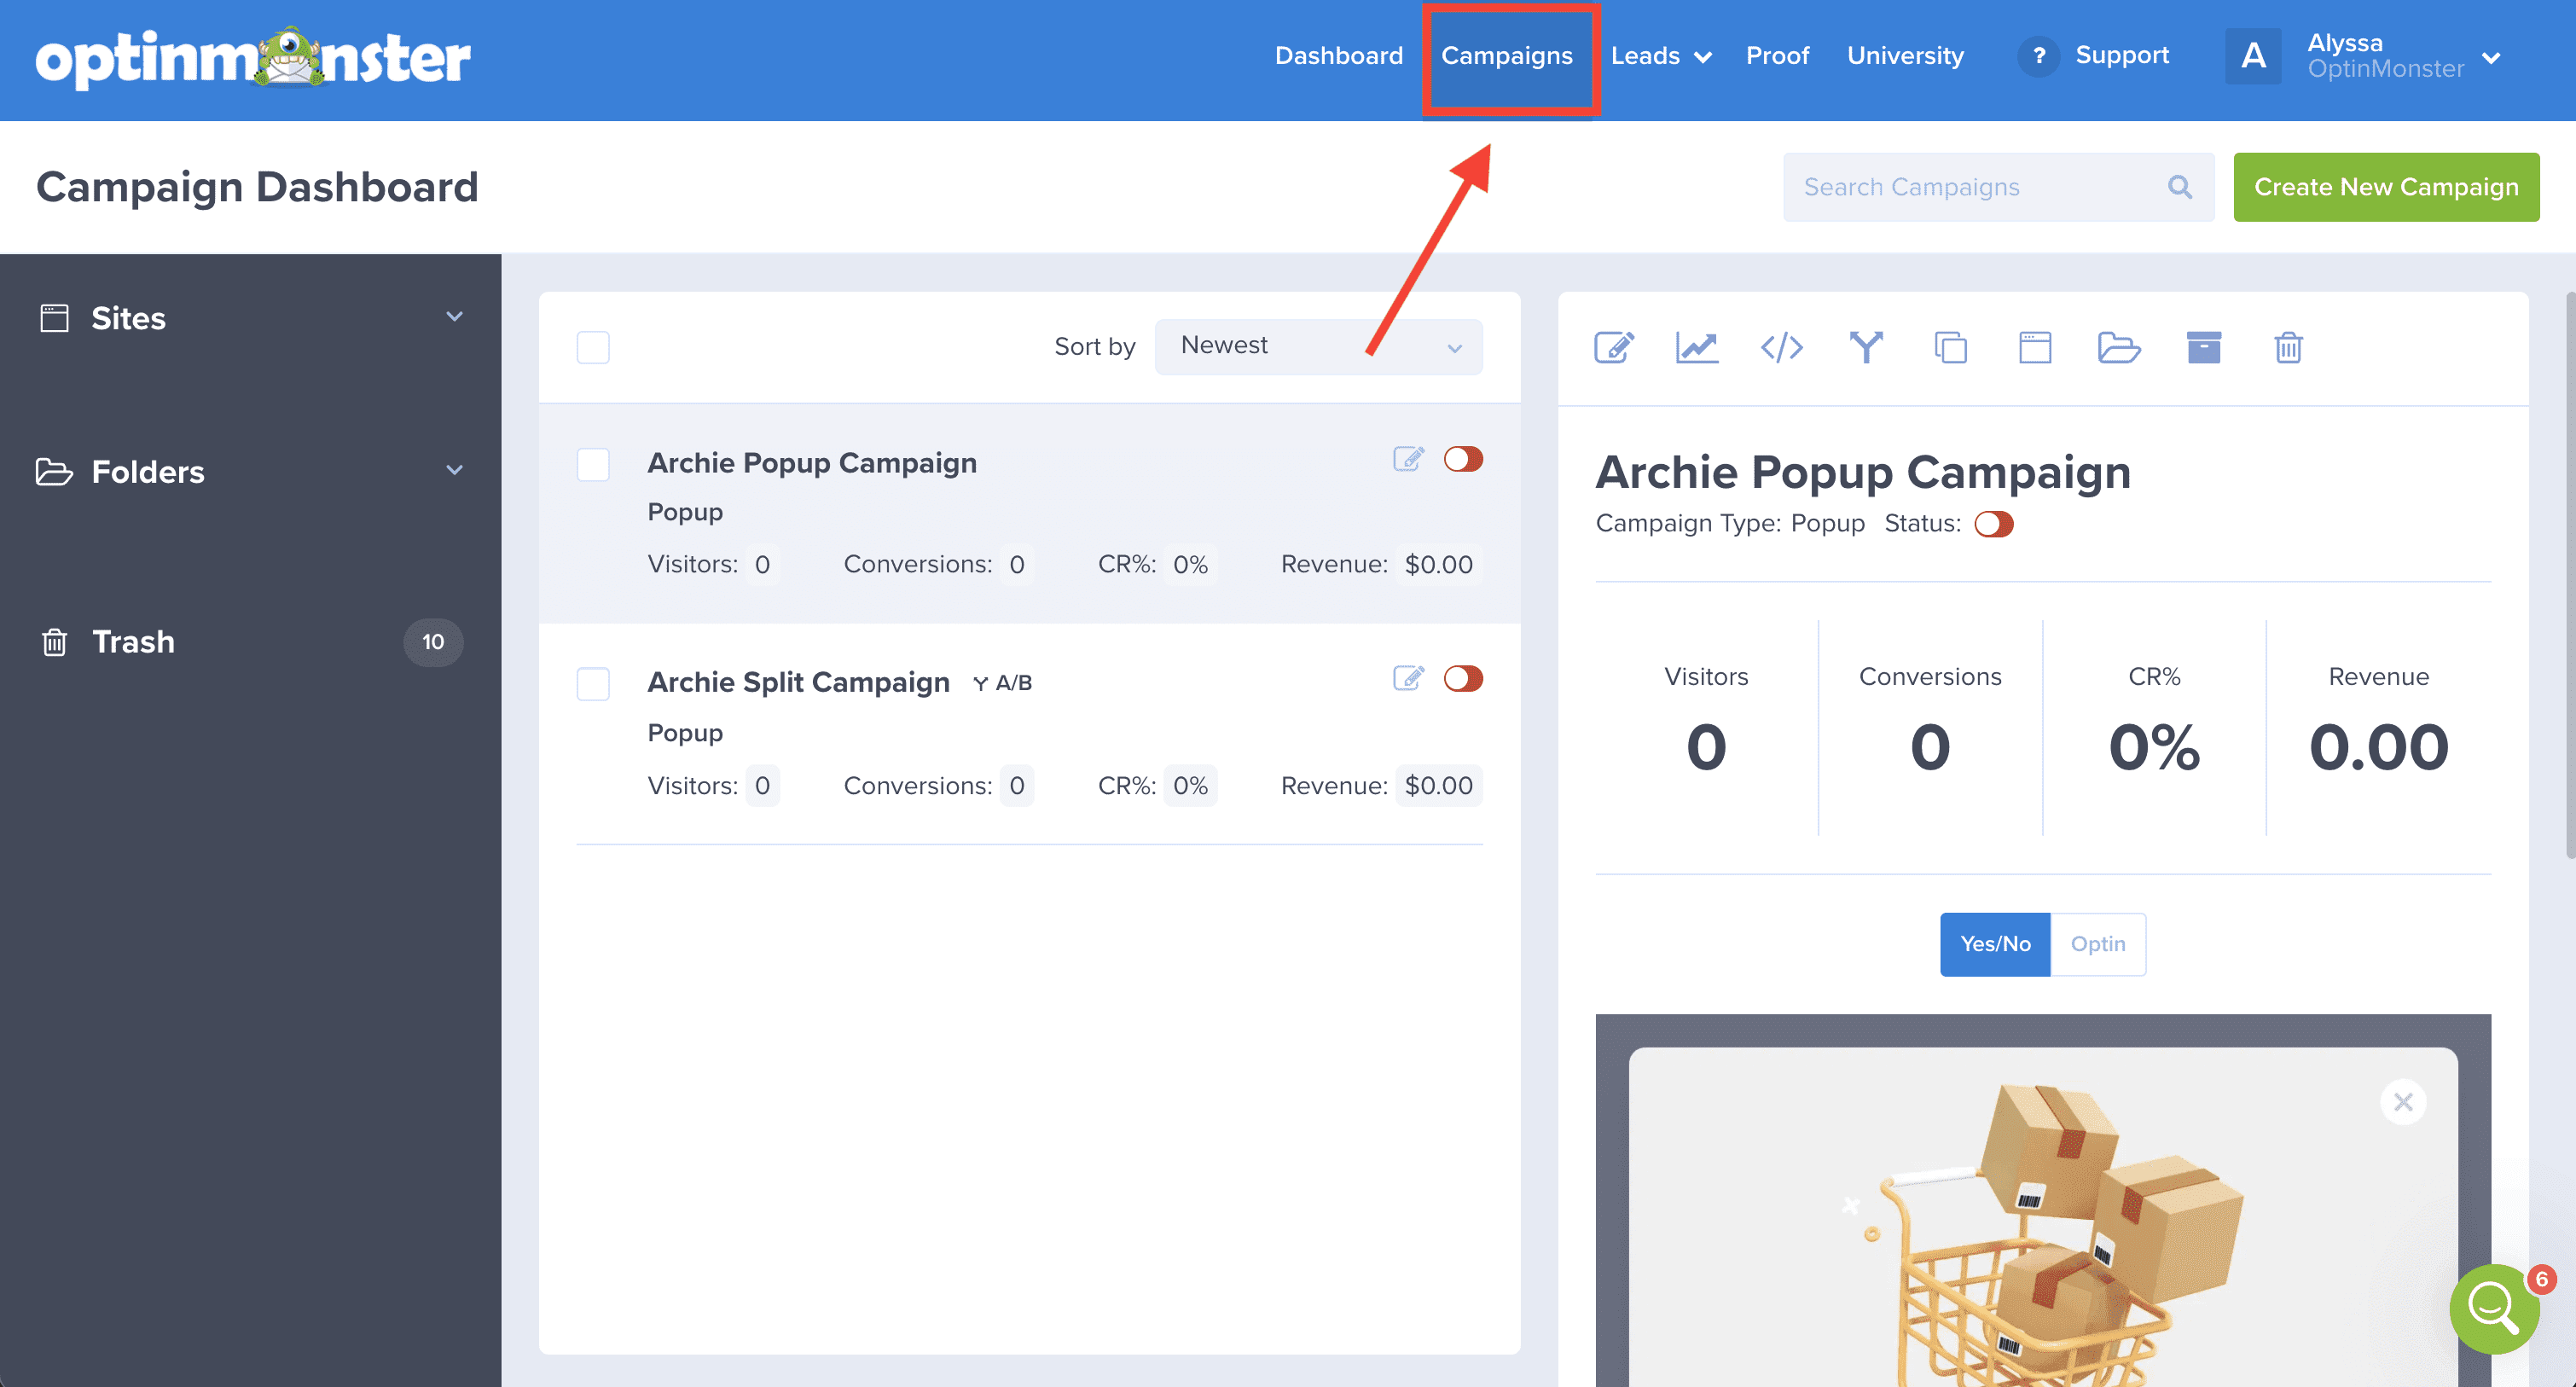2576x1387 pixels.
Task: Open the analytics chart icon
Action: click(x=1697, y=348)
